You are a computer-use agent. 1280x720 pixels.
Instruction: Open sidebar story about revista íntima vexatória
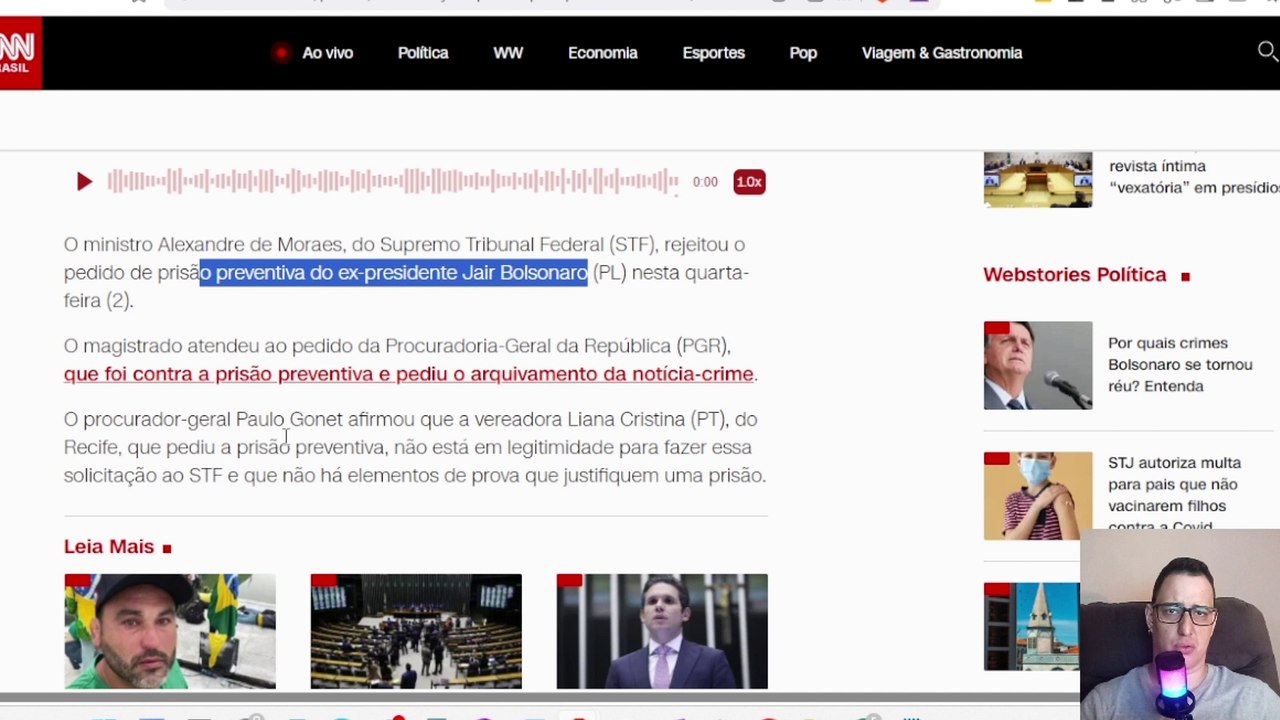click(x=1194, y=177)
